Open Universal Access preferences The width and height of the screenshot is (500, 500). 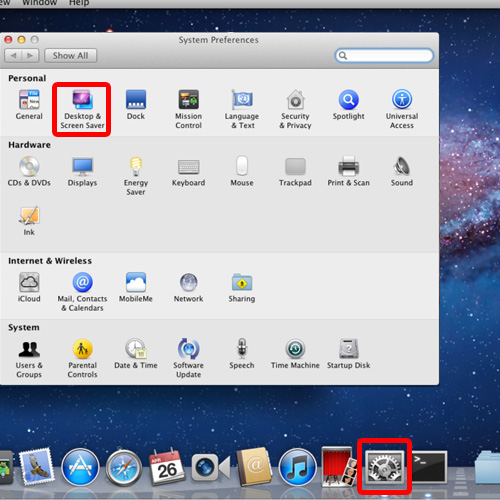click(402, 109)
